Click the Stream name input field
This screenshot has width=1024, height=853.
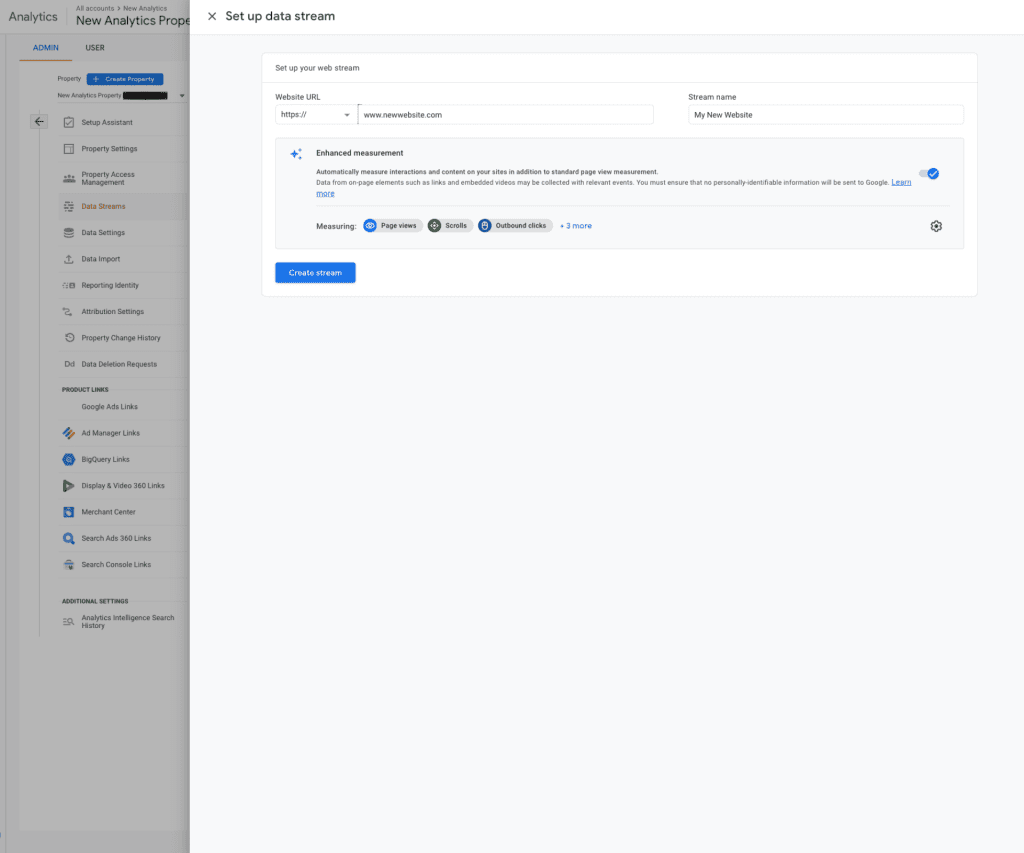point(824,114)
